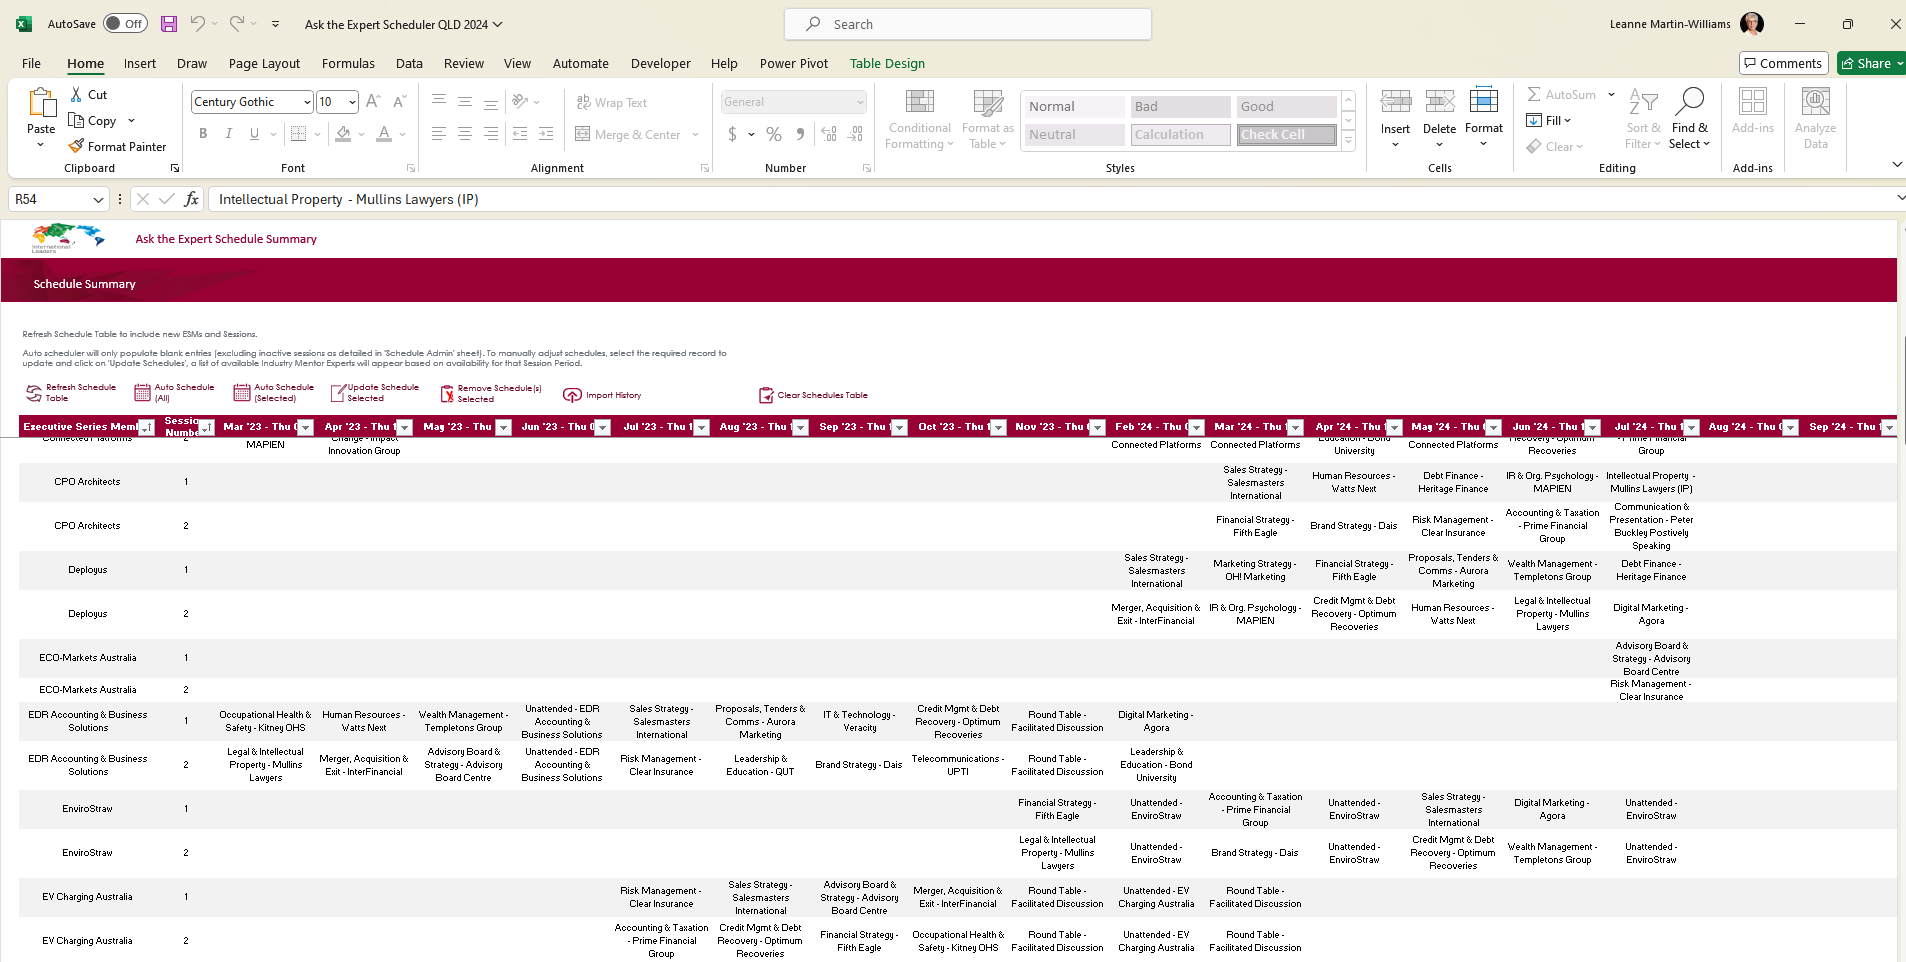The width and height of the screenshot is (1906, 962).
Task: Click the Save icon in title bar
Action: click(x=169, y=24)
